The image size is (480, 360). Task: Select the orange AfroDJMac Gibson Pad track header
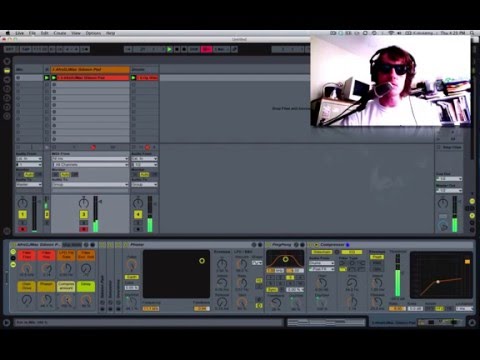[90, 70]
